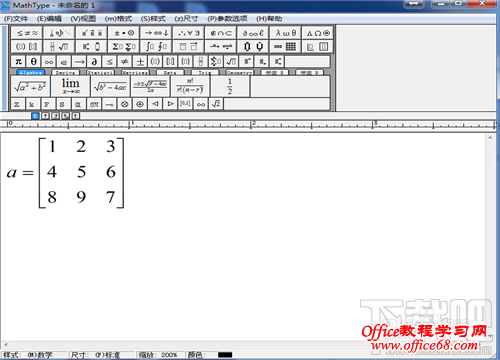The image size is (500, 360).
Task: Open the uppercase Greek letters palette (Δ Ω ⊗)
Action: pos(318,33)
